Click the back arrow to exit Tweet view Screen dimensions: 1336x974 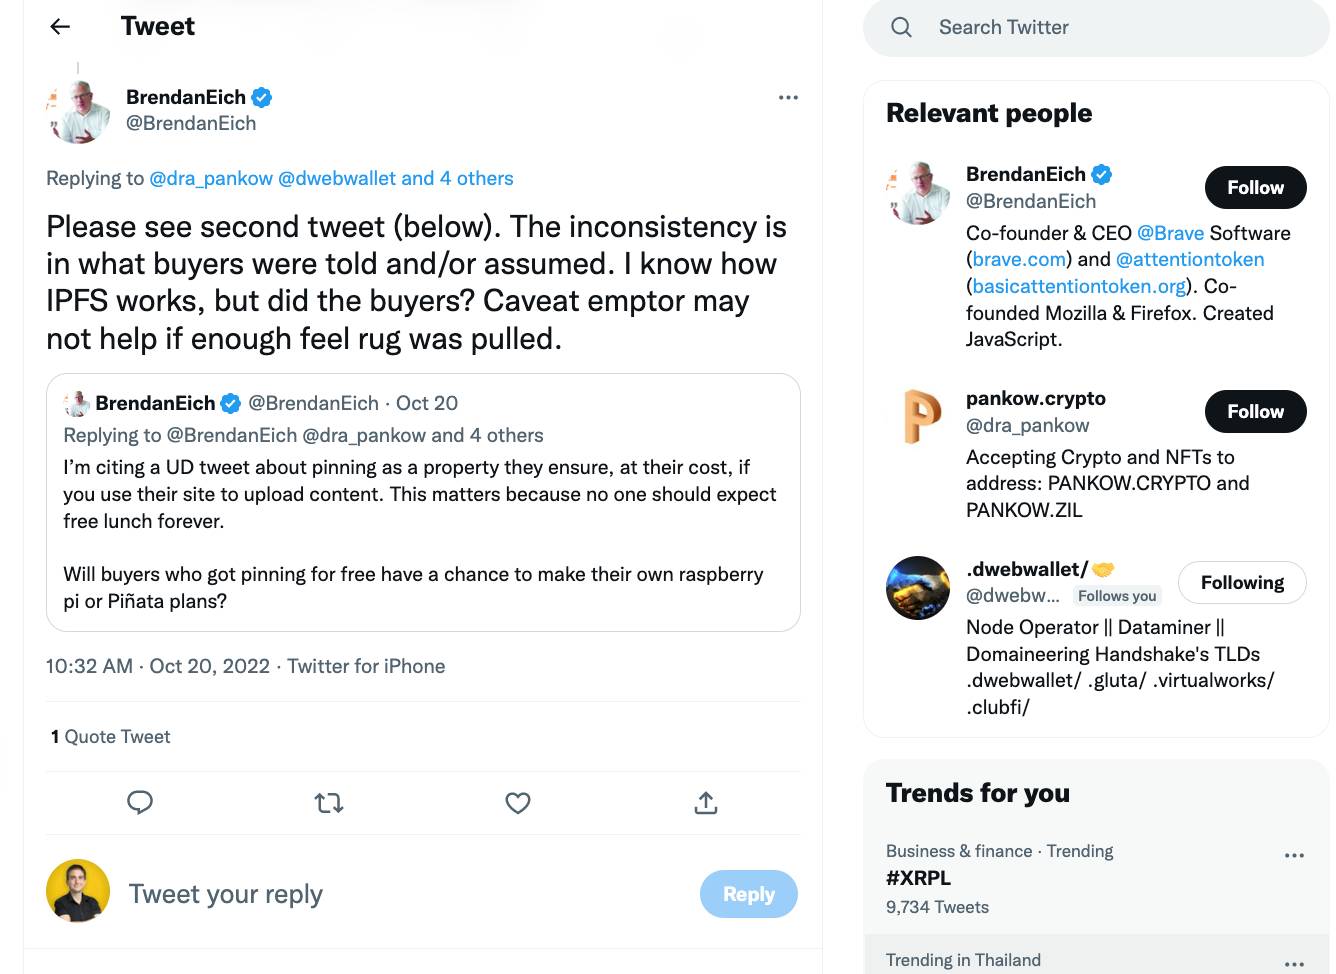click(x=59, y=27)
